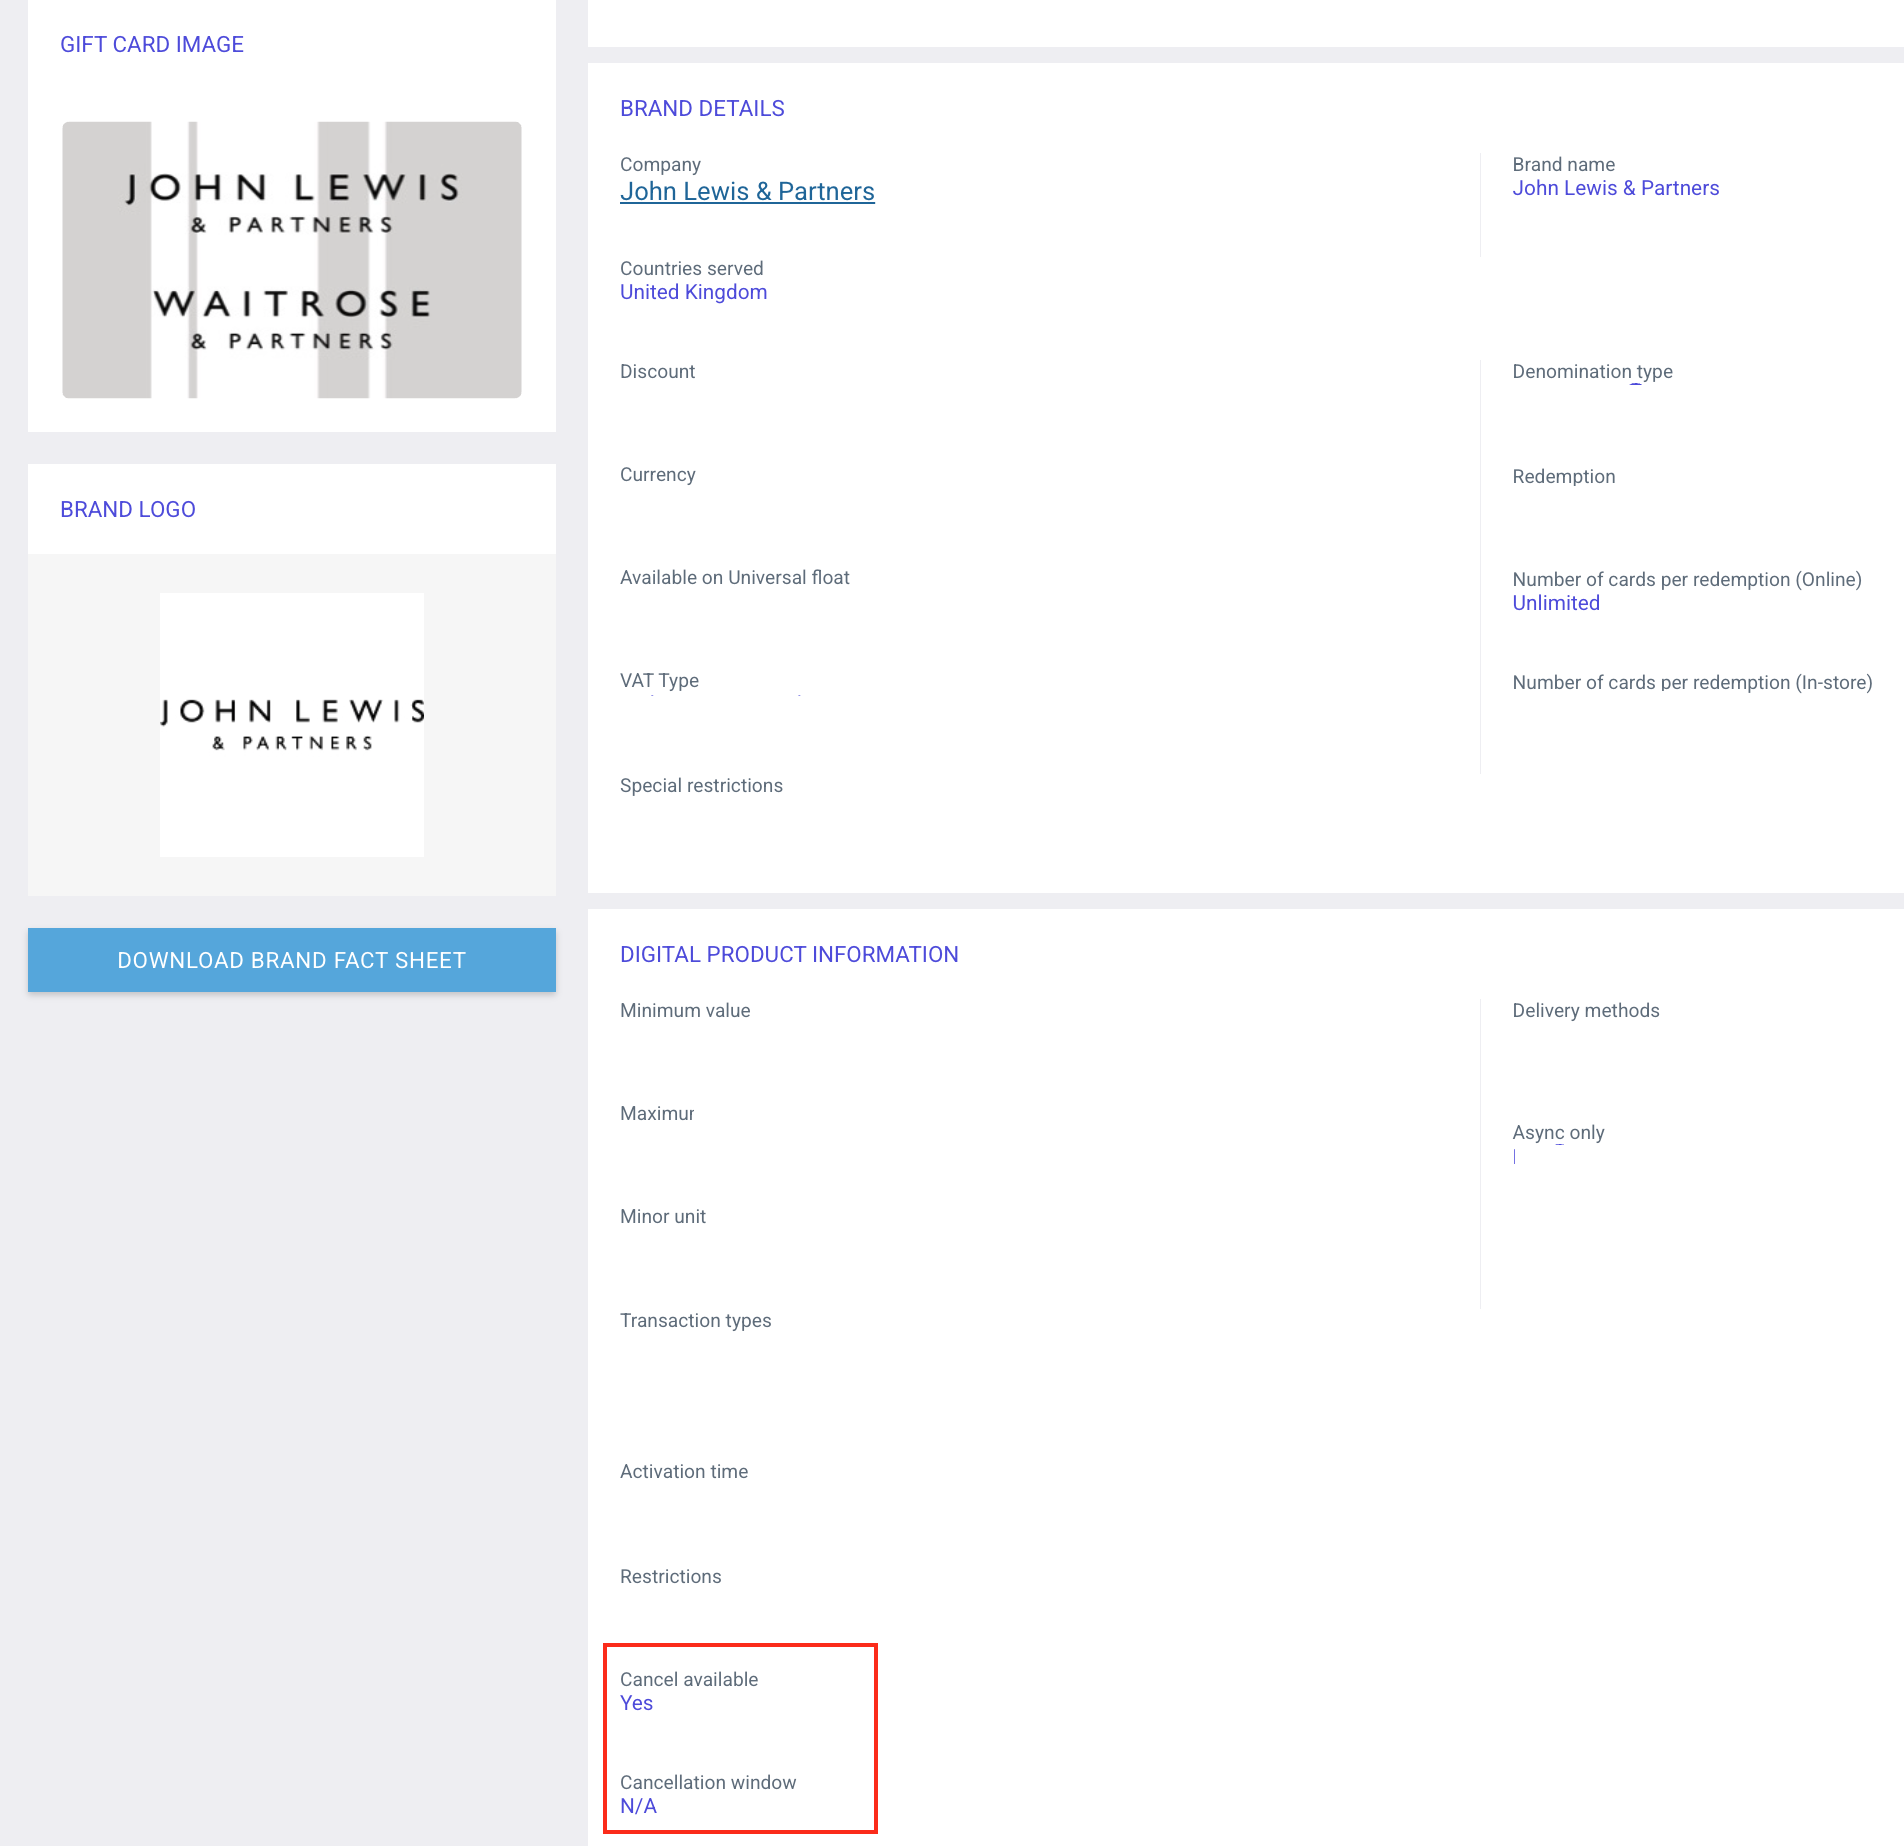
Task: Click the Cancel available label
Action: pos(689,1679)
